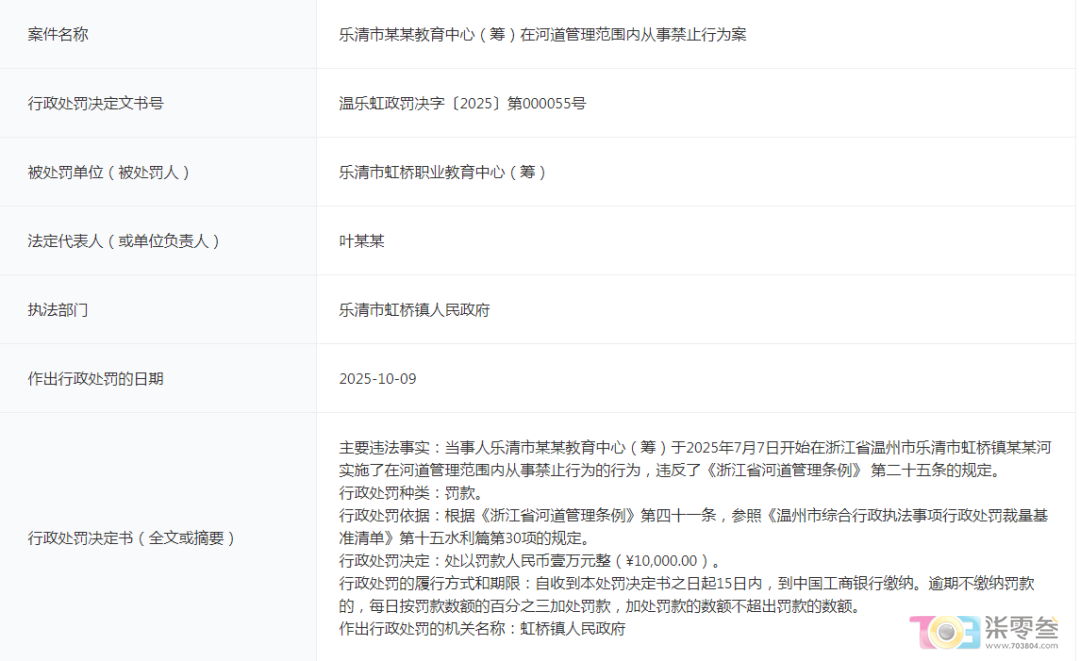This screenshot has height=661, width=1080.
Task: Click the 被处罚单位（被处罚人）label
Action: click(x=109, y=172)
